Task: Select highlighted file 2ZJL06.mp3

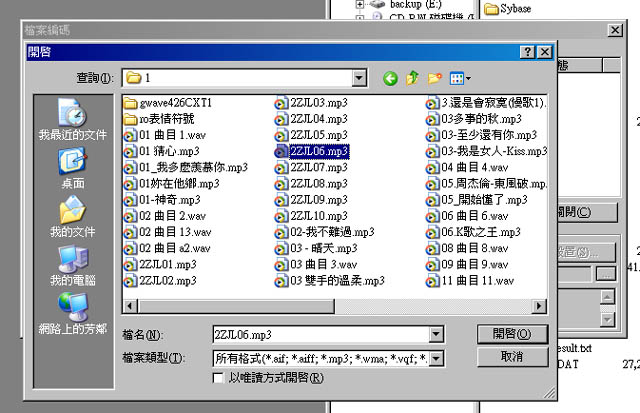Action: pyautogui.click(x=312, y=151)
